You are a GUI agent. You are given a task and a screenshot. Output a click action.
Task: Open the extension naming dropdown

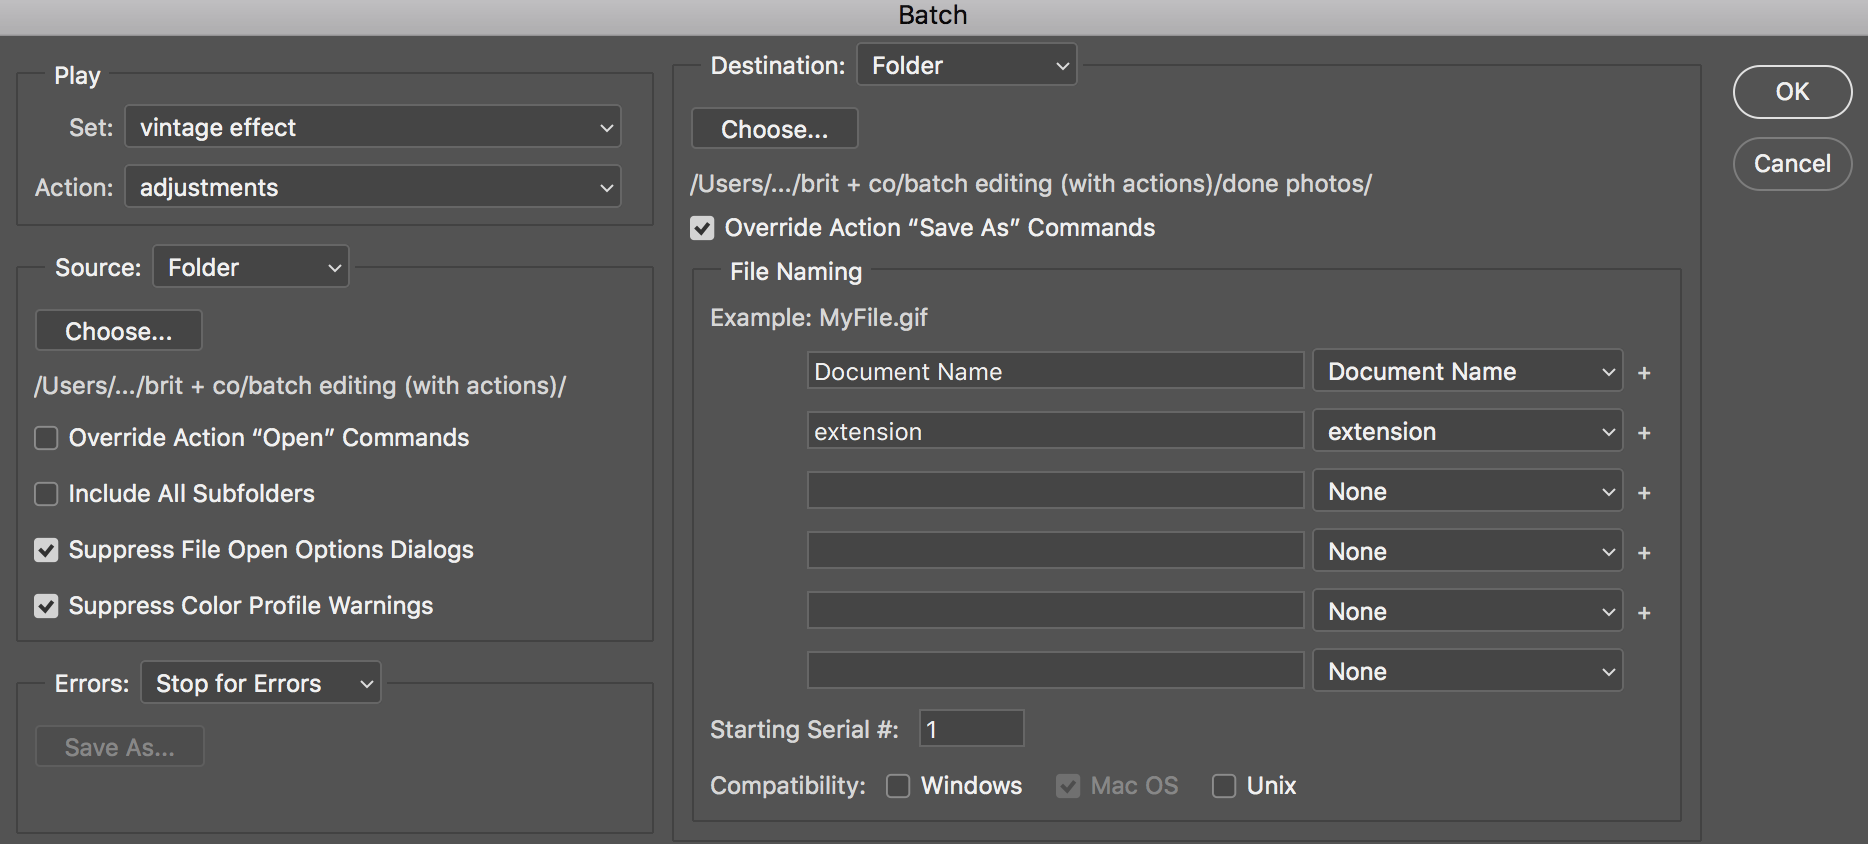click(x=1467, y=431)
